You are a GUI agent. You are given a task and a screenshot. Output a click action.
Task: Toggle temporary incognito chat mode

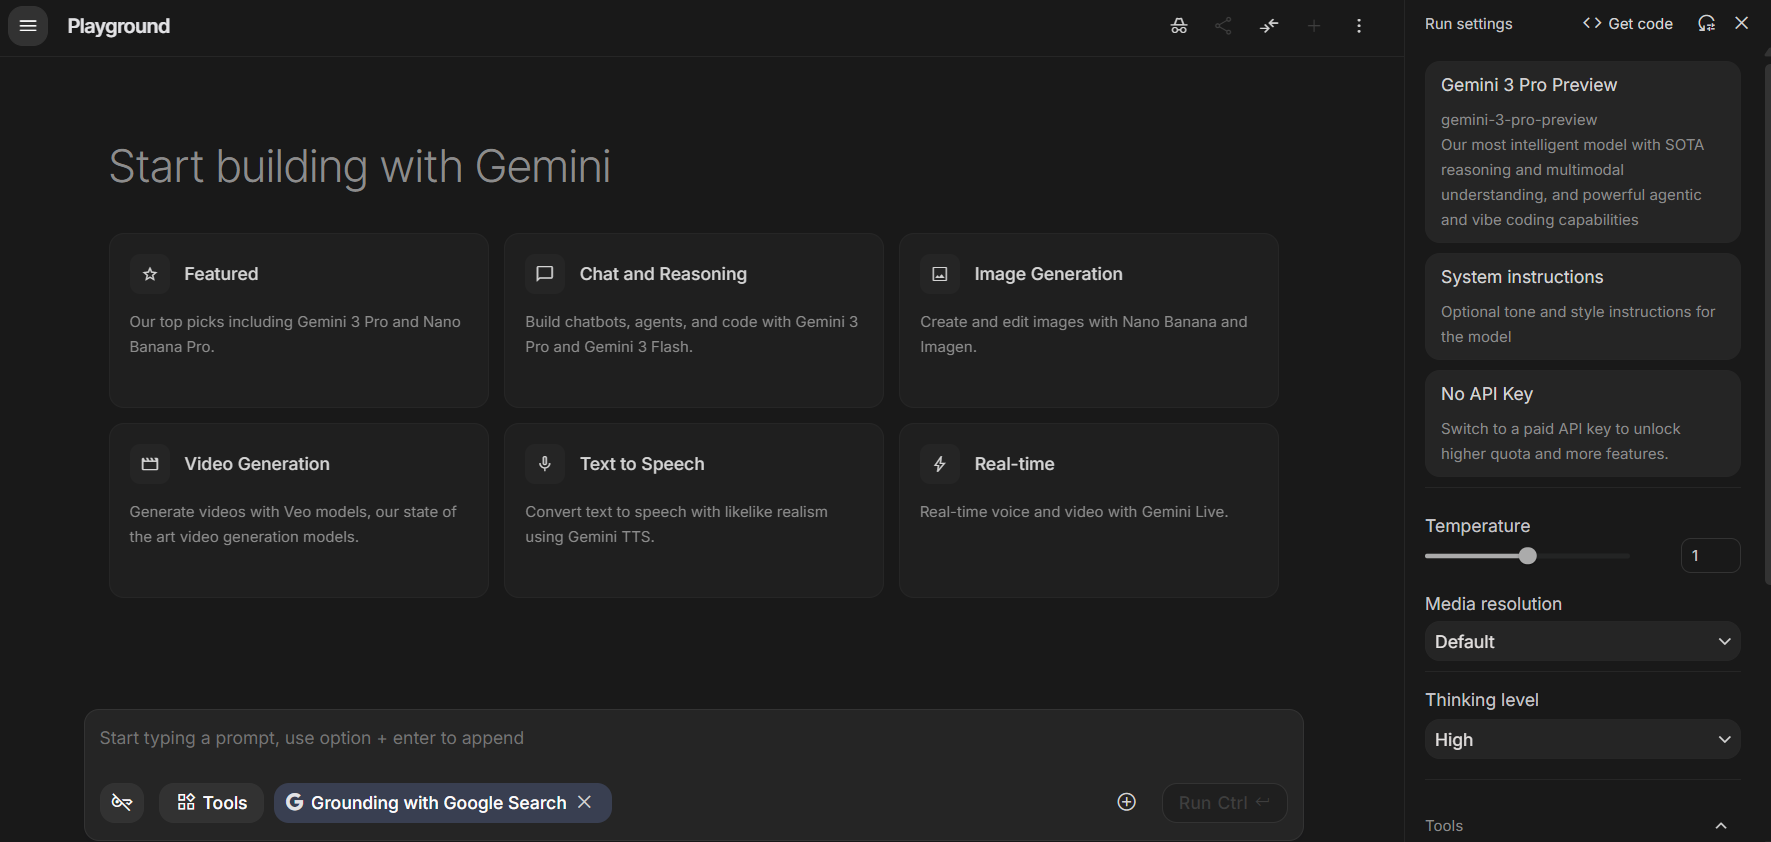1179,26
